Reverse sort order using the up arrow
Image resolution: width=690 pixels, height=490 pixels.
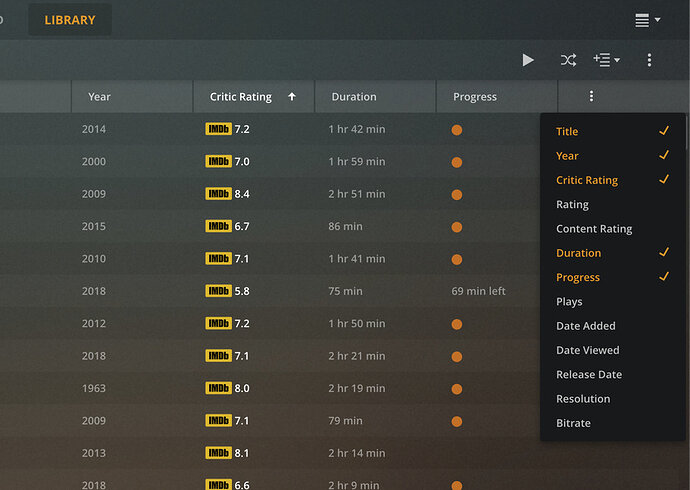click(292, 96)
